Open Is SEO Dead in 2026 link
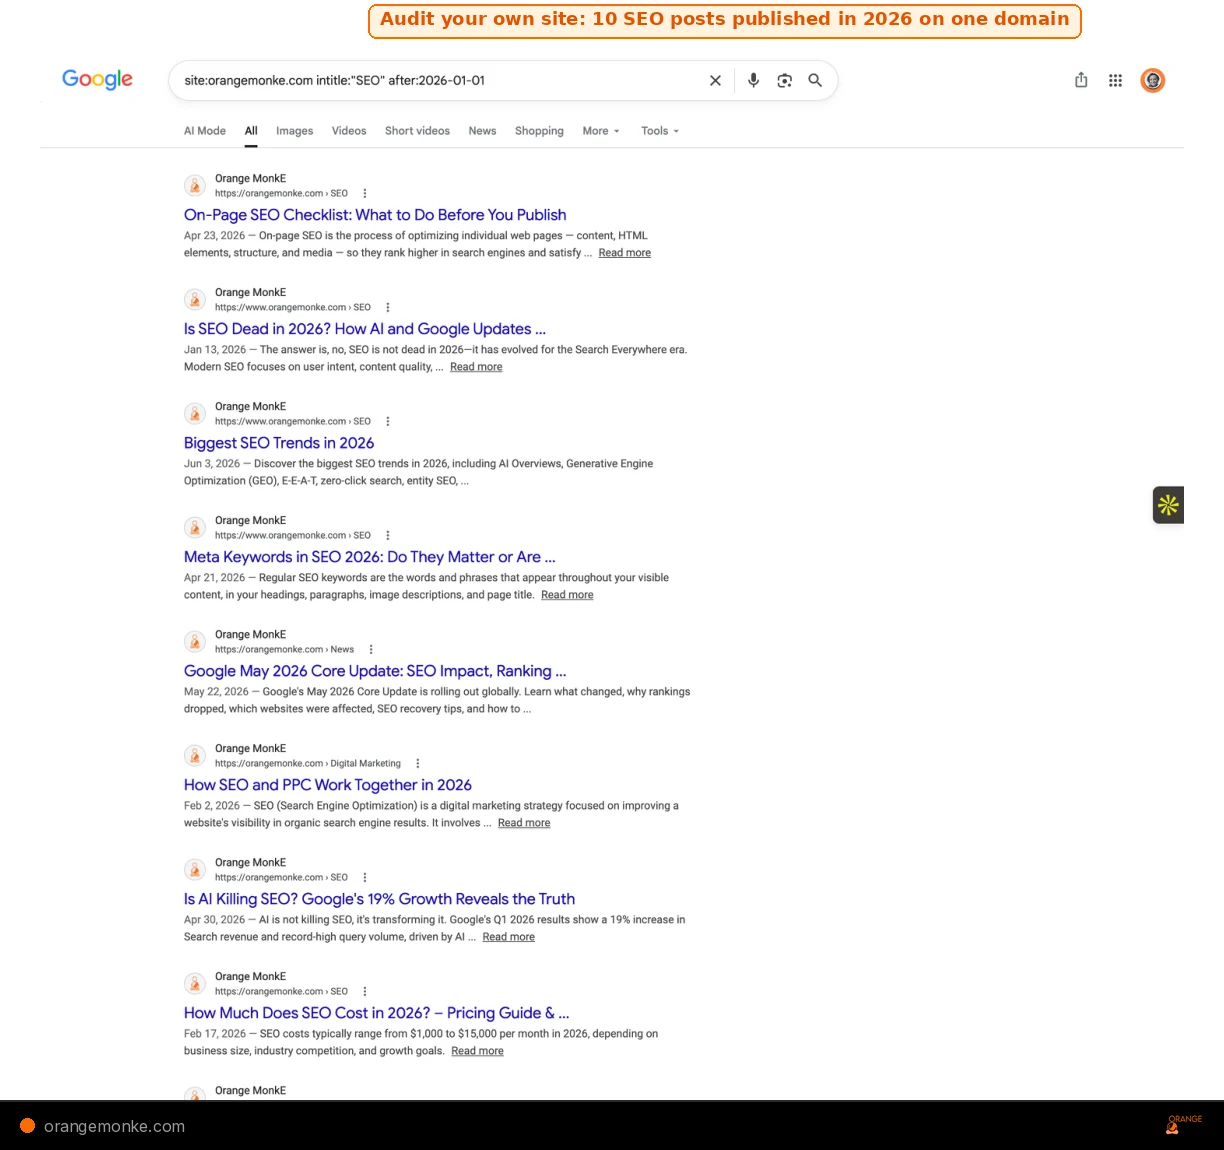This screenshot has height=1150, width=1224. point(365,329)
